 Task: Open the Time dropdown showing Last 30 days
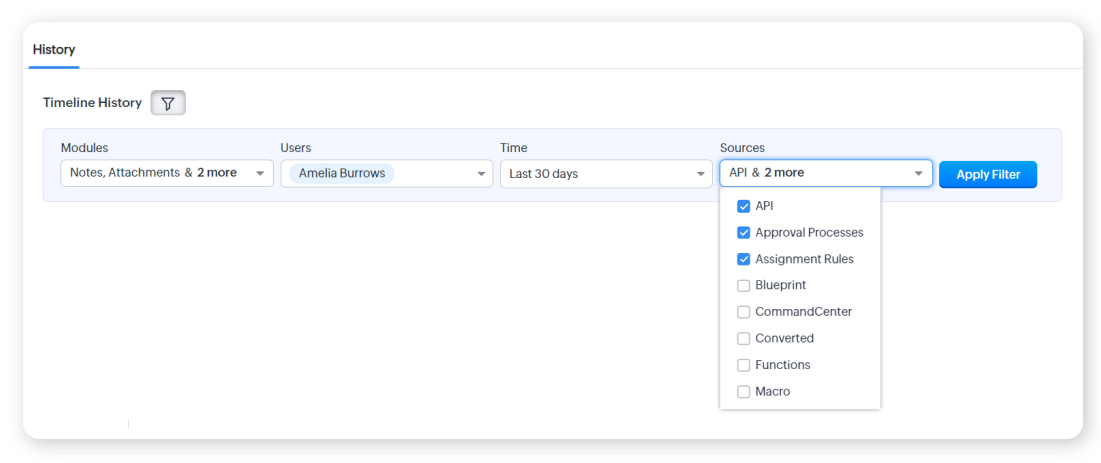[607, 174]
